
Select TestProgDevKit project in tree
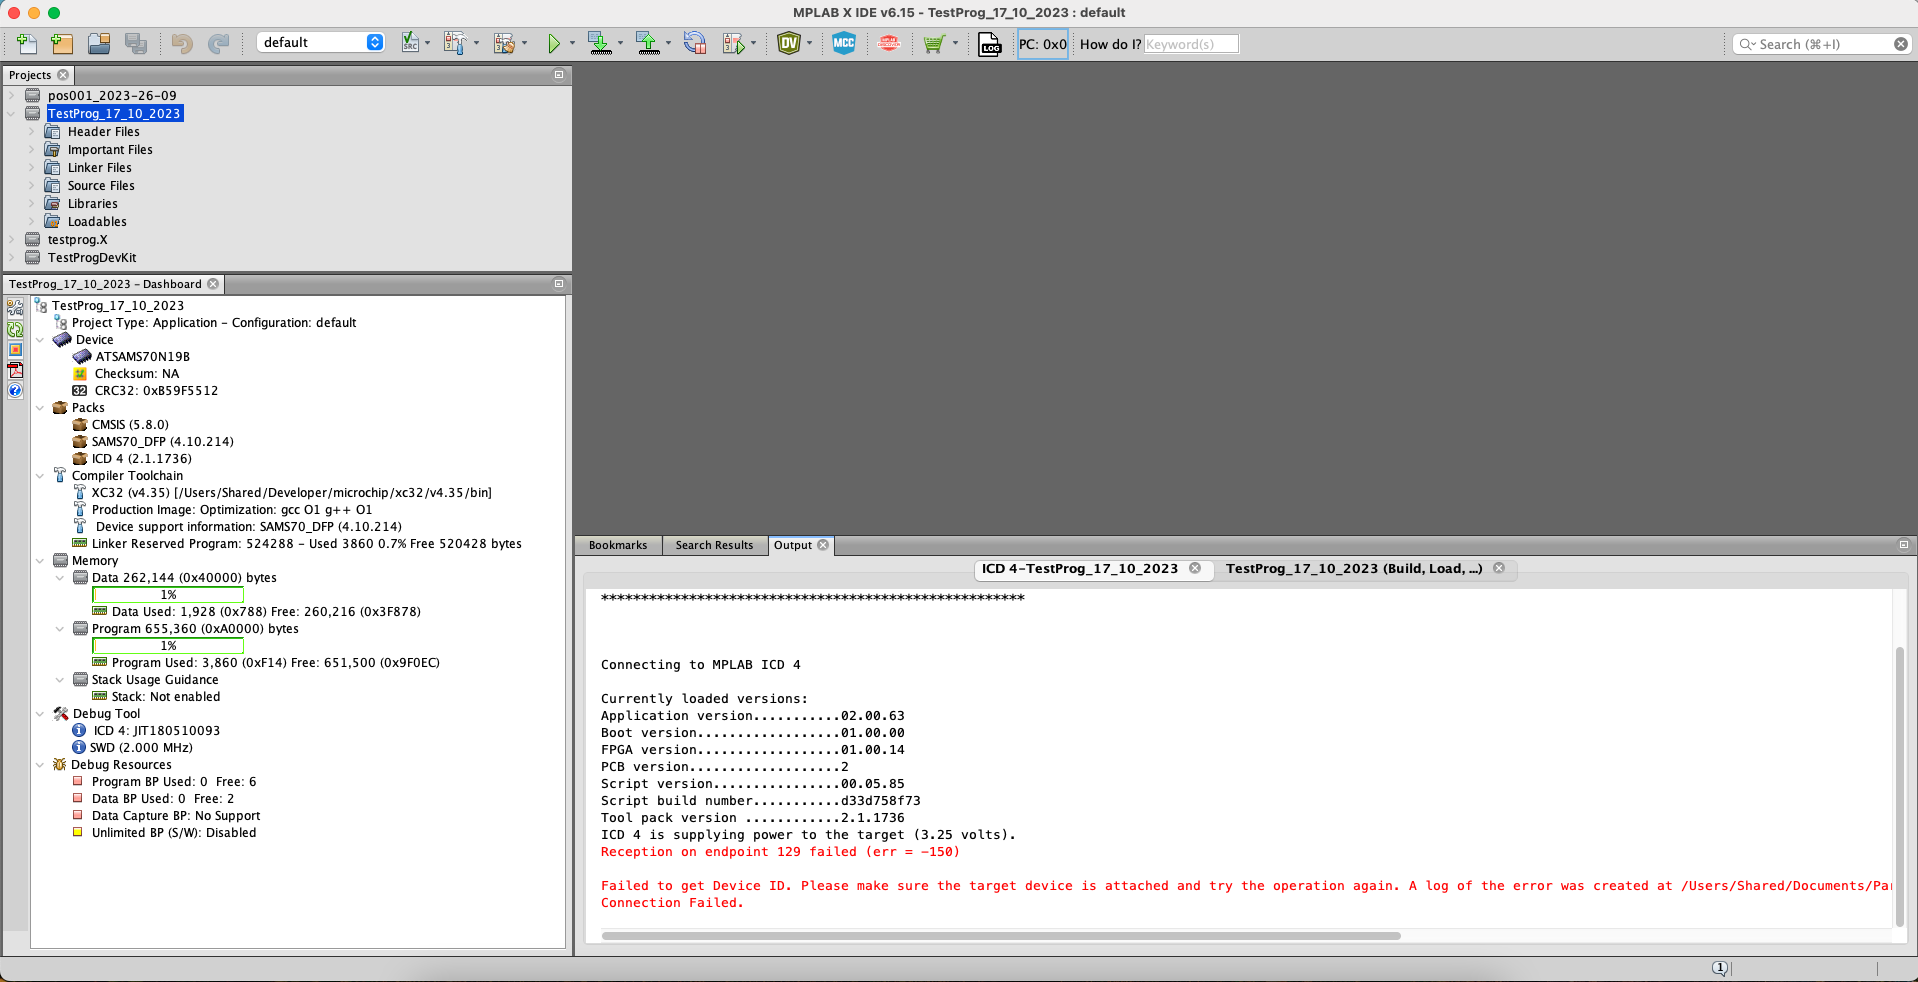point(91,258)
